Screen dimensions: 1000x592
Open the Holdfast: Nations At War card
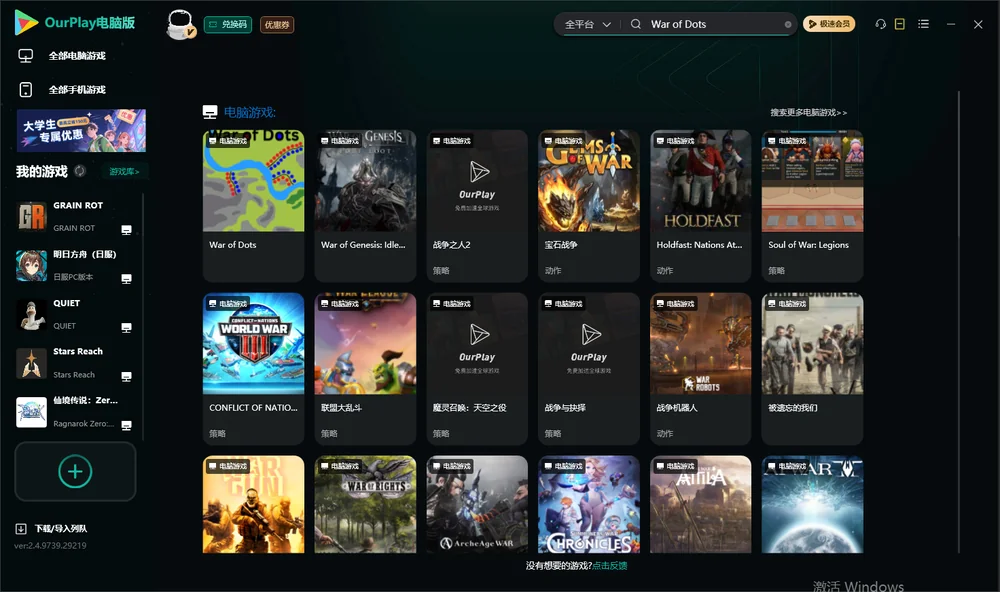[x=701, y=205]
